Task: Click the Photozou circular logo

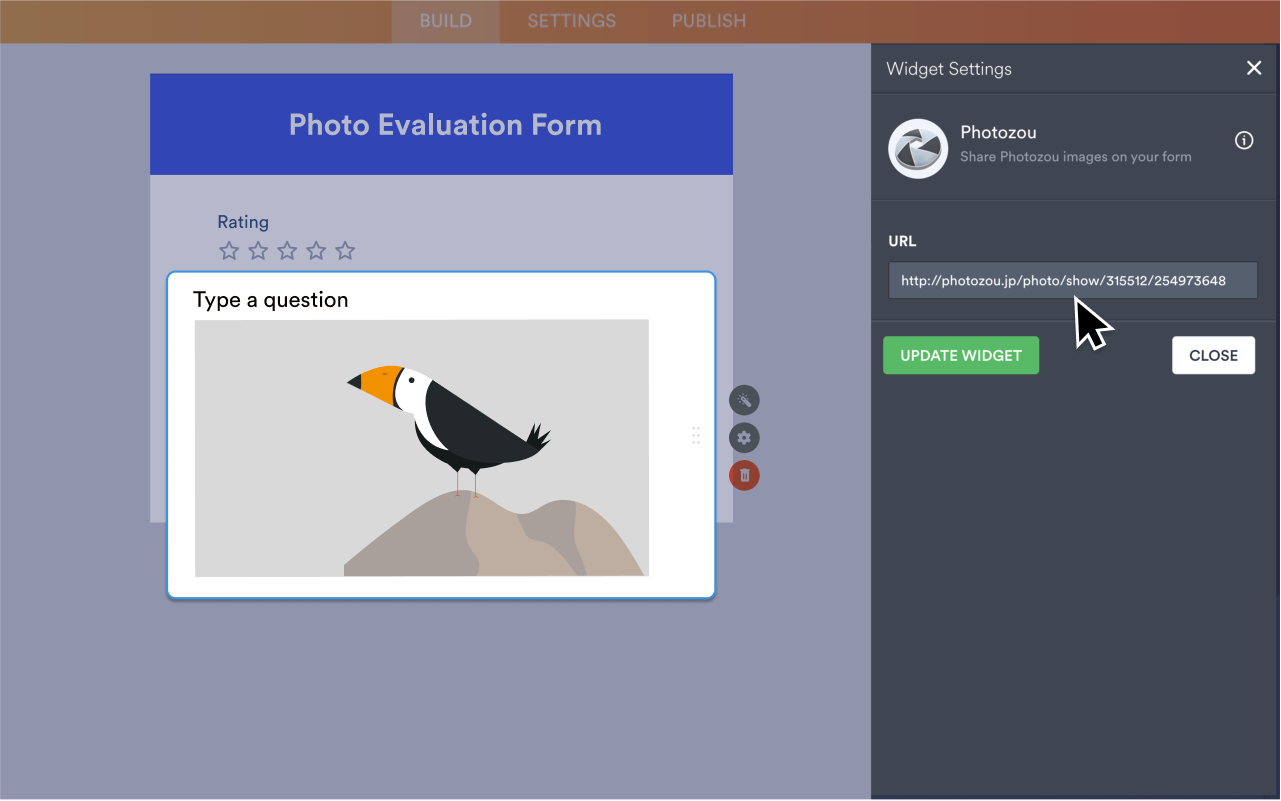Action: pyautogui.click(x=917, y=148)
